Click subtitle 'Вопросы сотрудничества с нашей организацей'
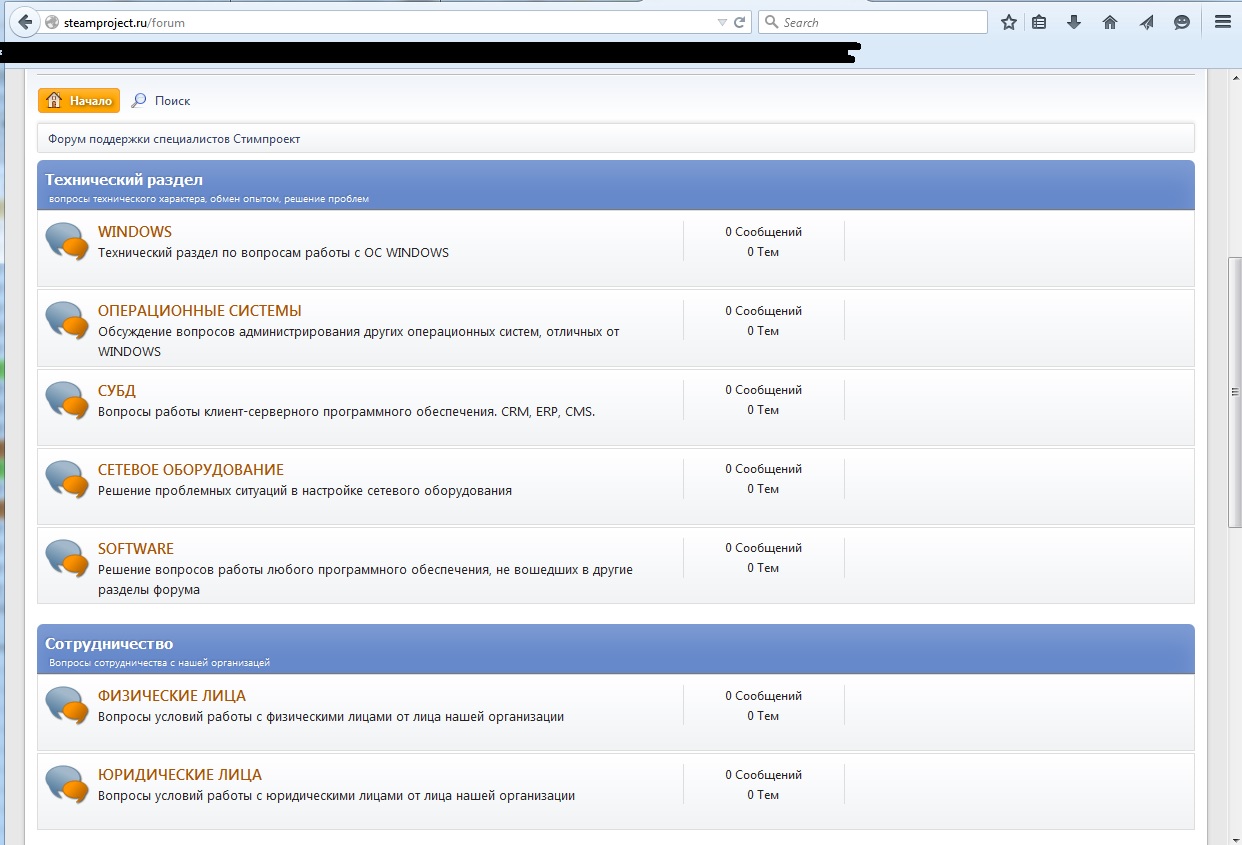 point(160,663)
